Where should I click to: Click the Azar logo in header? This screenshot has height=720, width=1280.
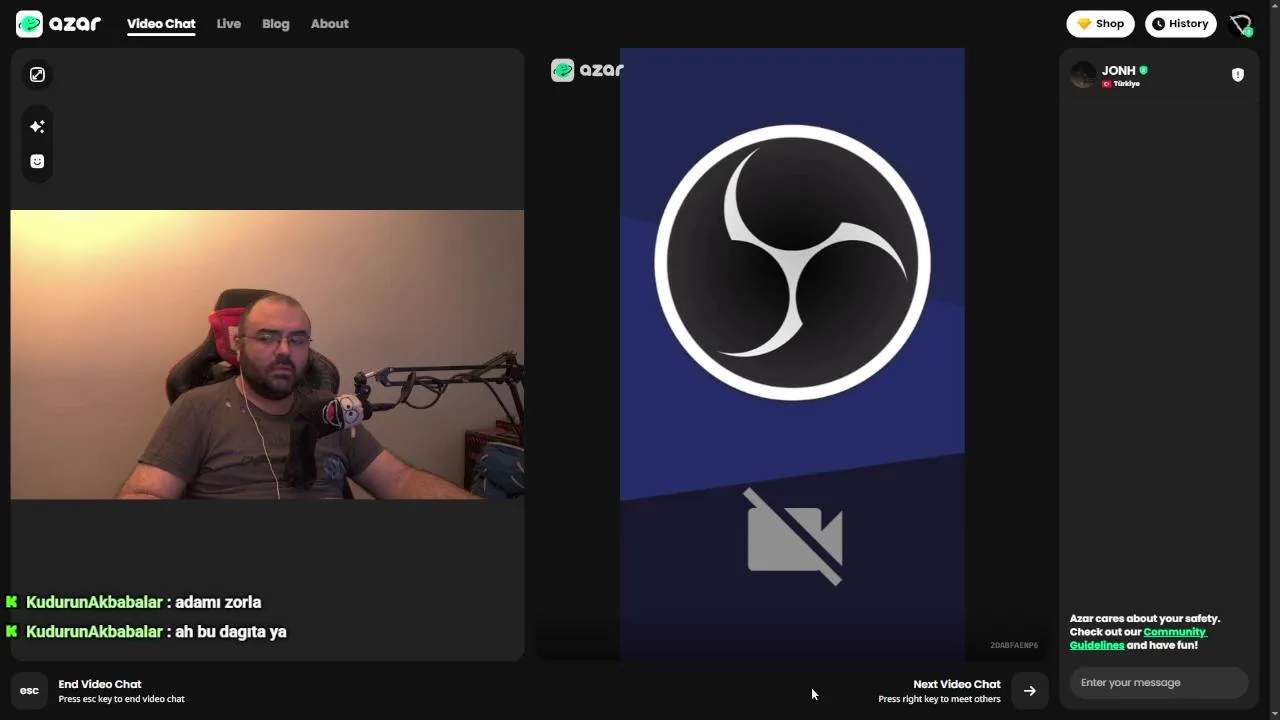(58, 23)
